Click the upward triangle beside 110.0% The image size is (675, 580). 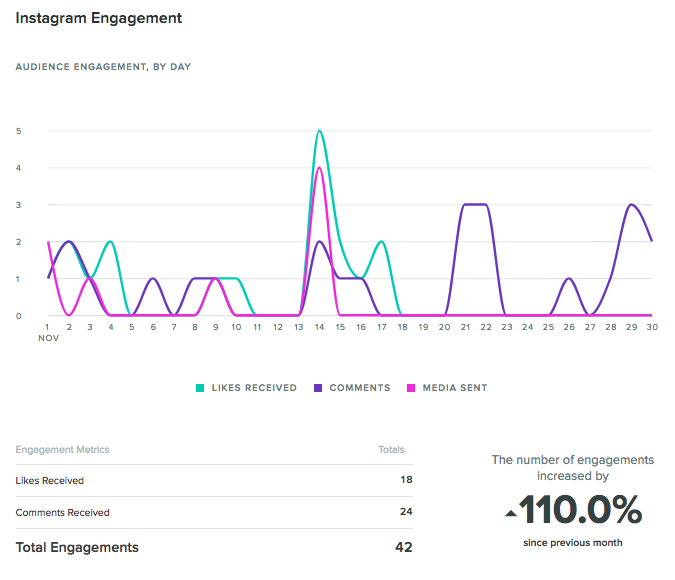point(511,513)
